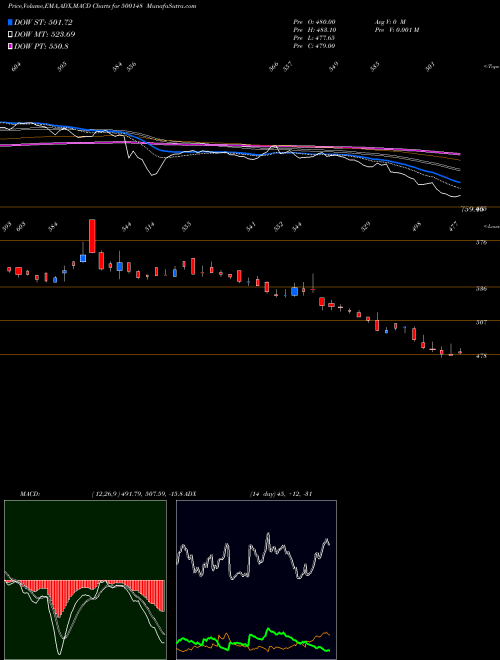Click the 478 price level label
500x660 pixels.
(482, 356)
